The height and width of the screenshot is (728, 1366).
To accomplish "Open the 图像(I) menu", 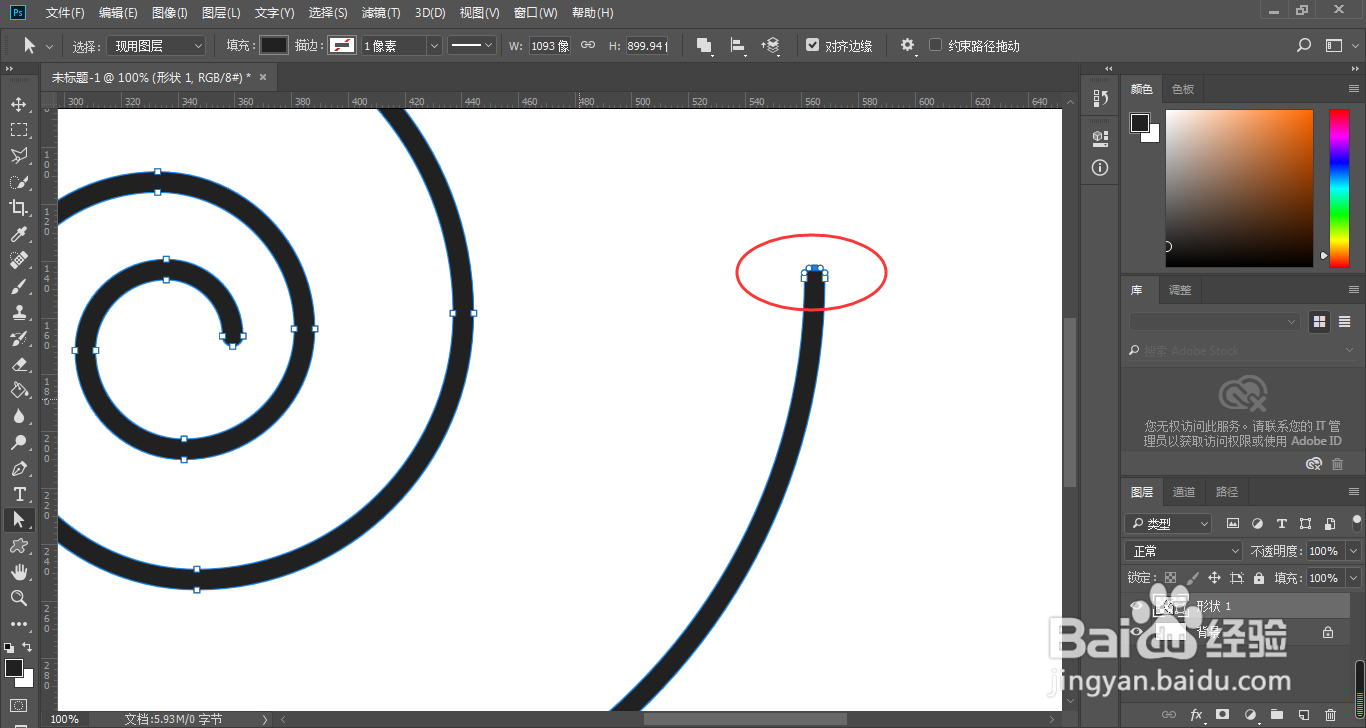I will pos(170,13).
